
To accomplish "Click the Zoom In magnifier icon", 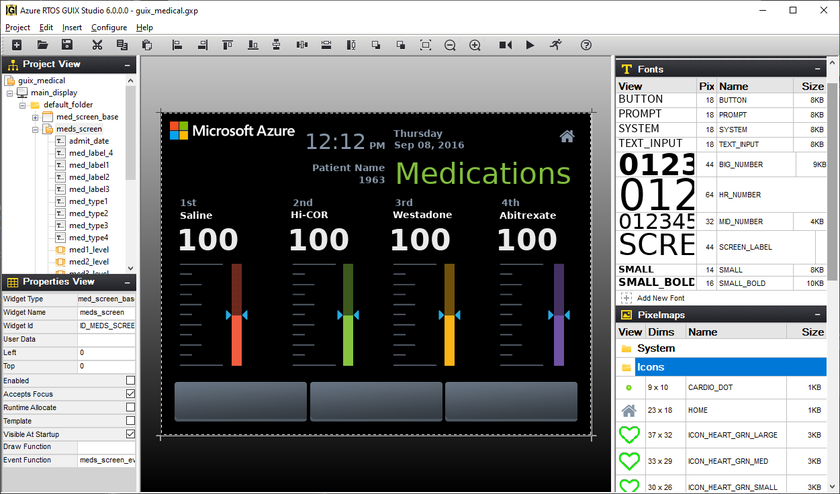I will coord(475,45).
